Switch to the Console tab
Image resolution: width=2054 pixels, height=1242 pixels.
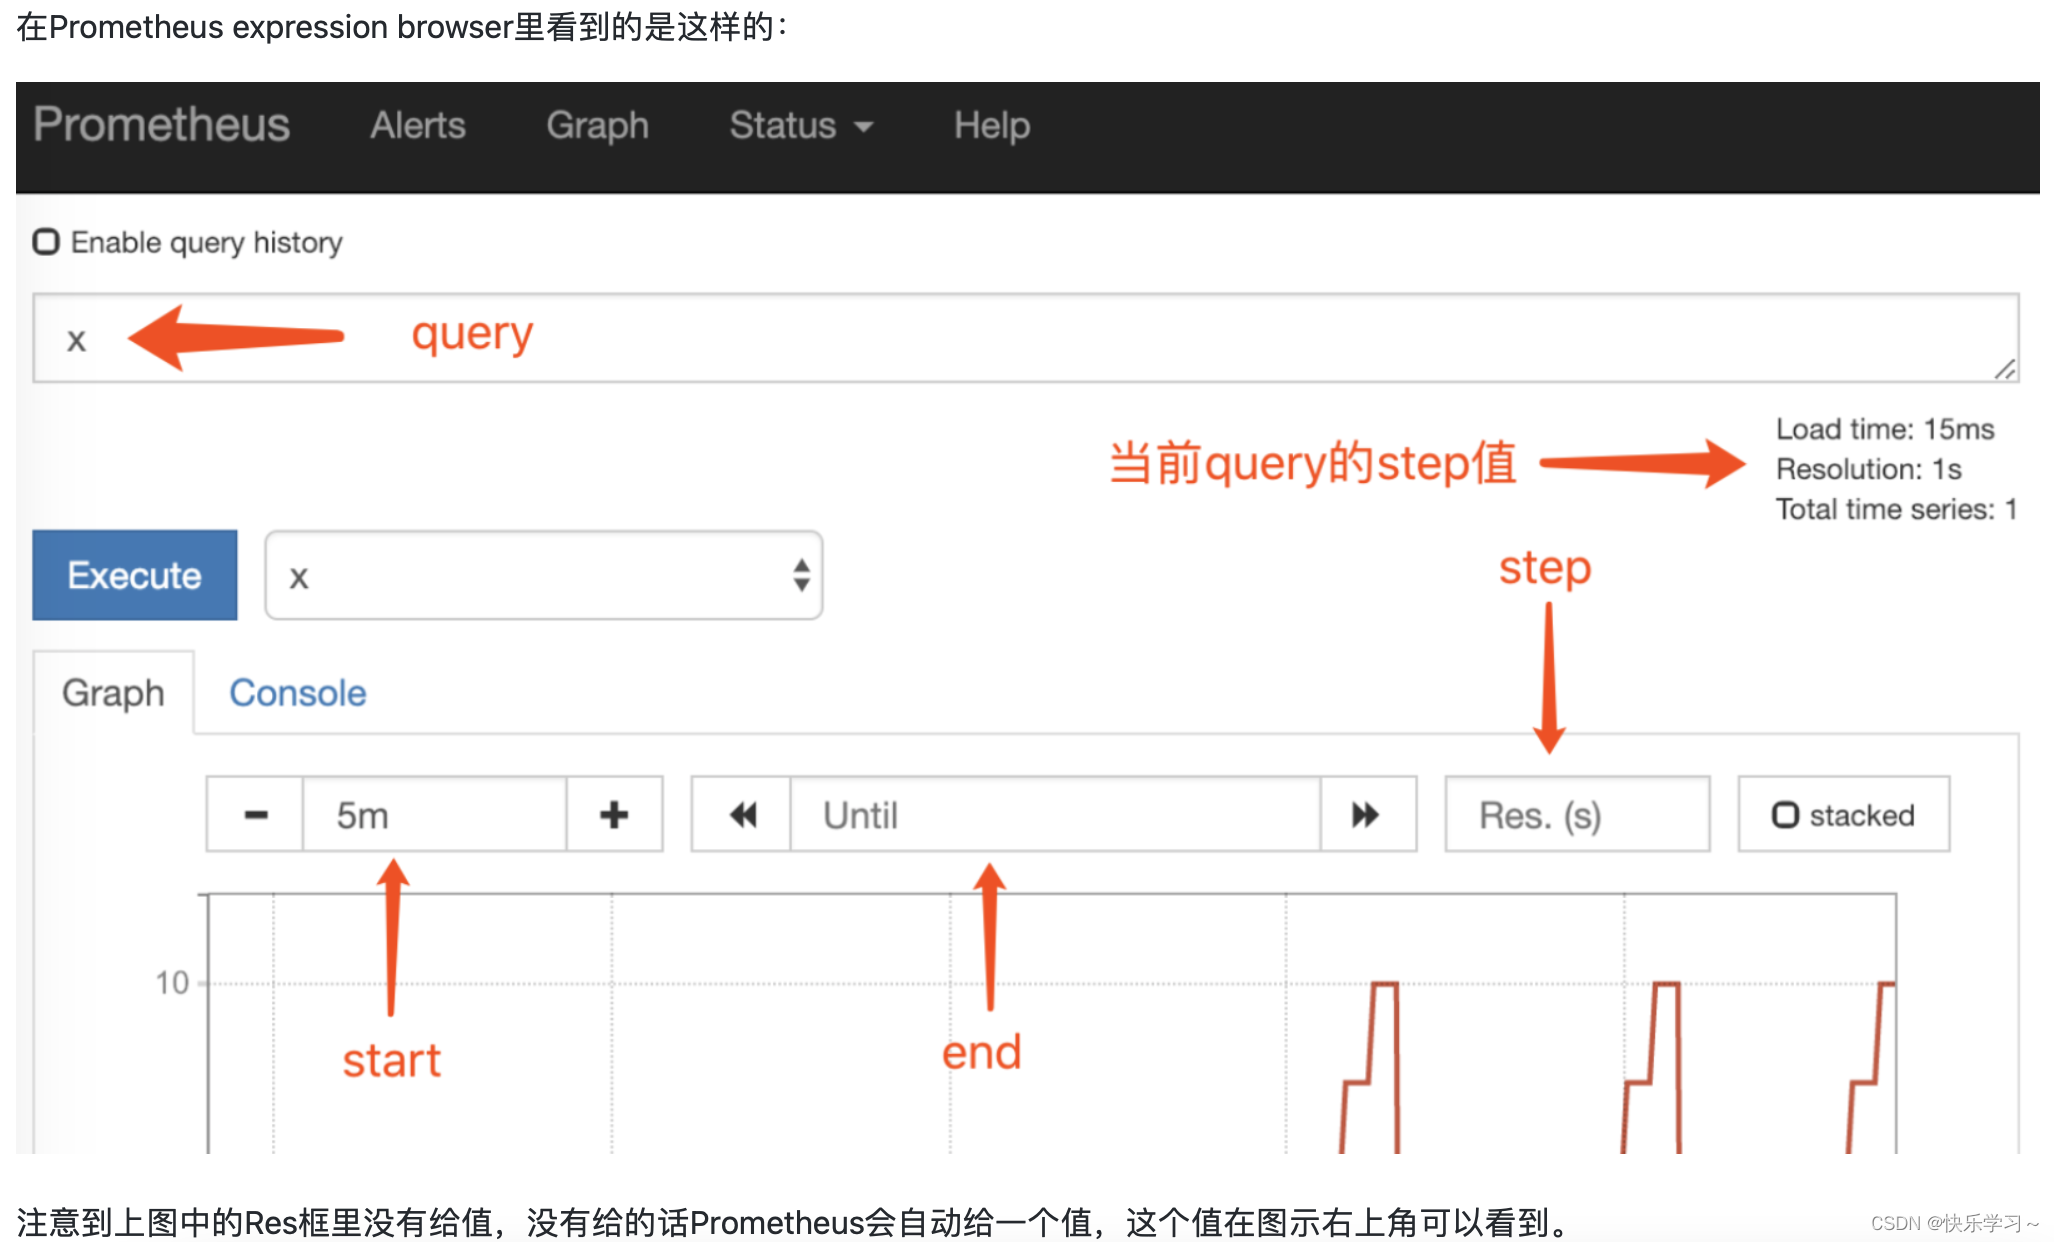tap(297, 693)
